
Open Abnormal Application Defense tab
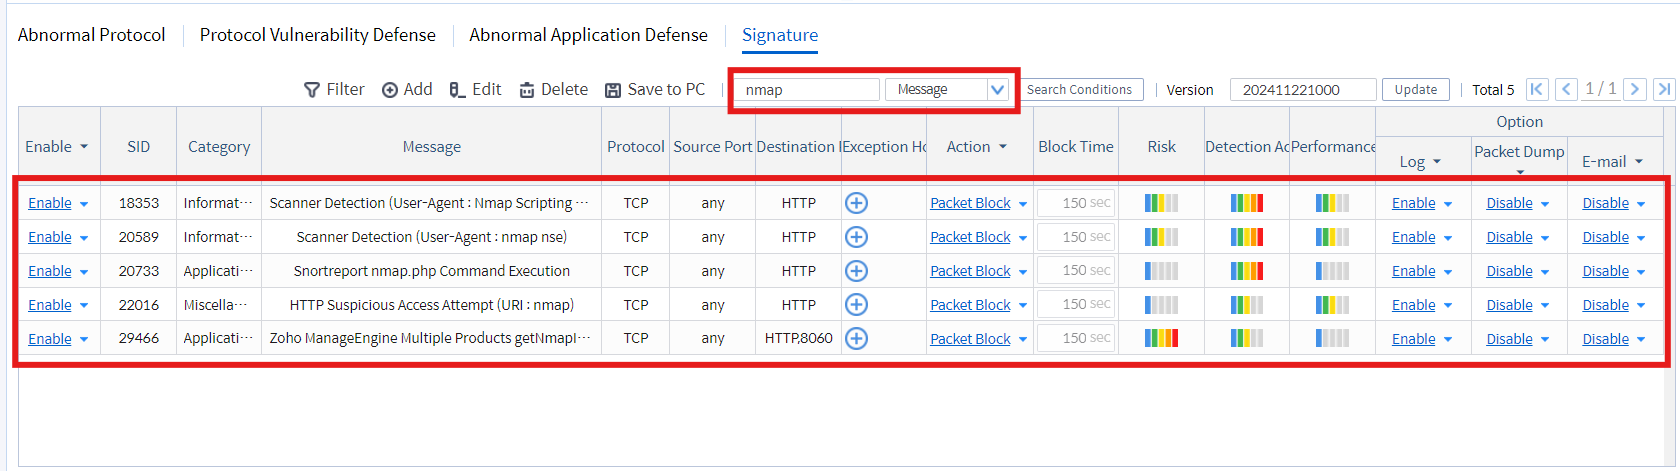pos(588,35)
